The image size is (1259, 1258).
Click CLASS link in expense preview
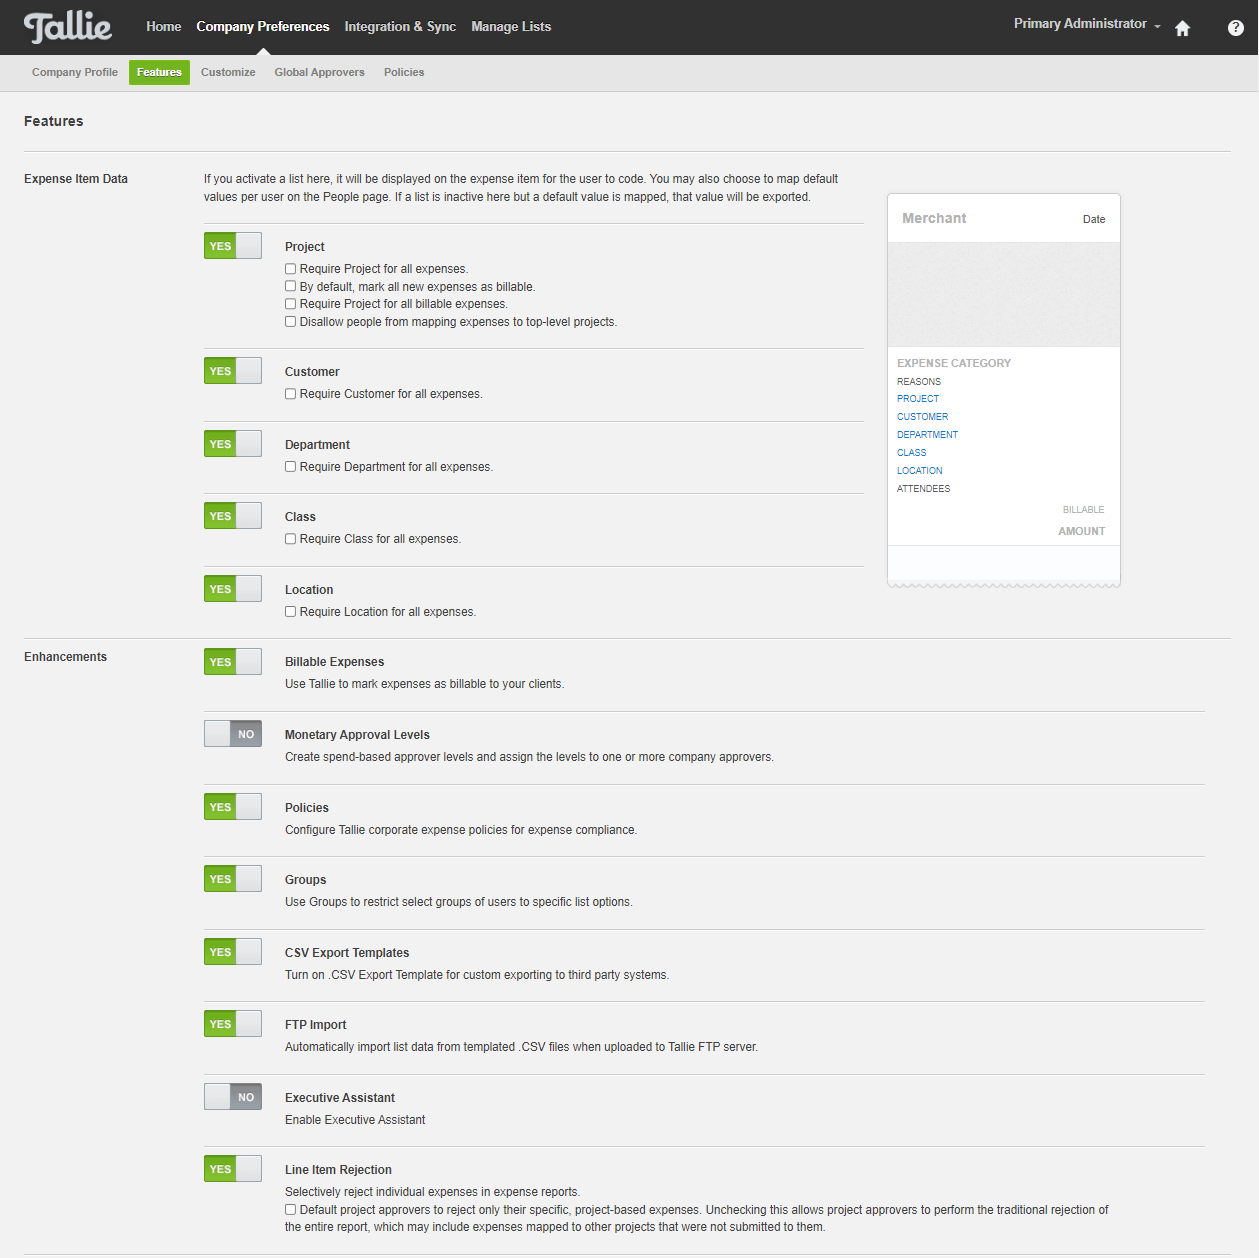pyautogui.click(x=911, y=453)
